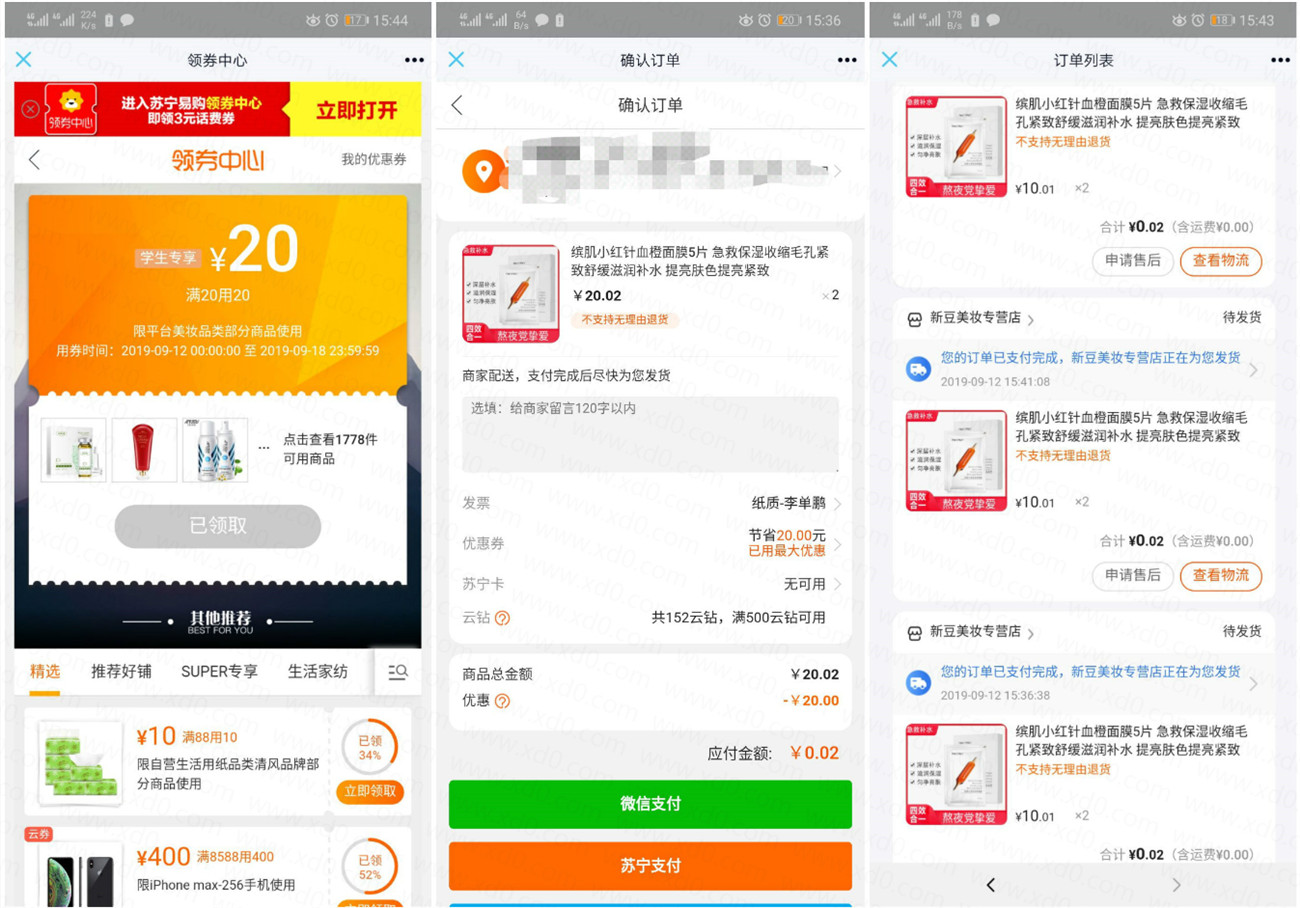Open the category list search icon beside tabs
The height and width of the screenshot is (908, 1300).
click(397, 672)
